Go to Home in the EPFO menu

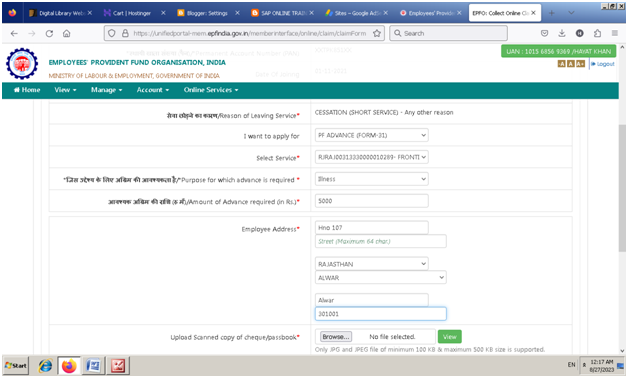click(x=27, y=90)
